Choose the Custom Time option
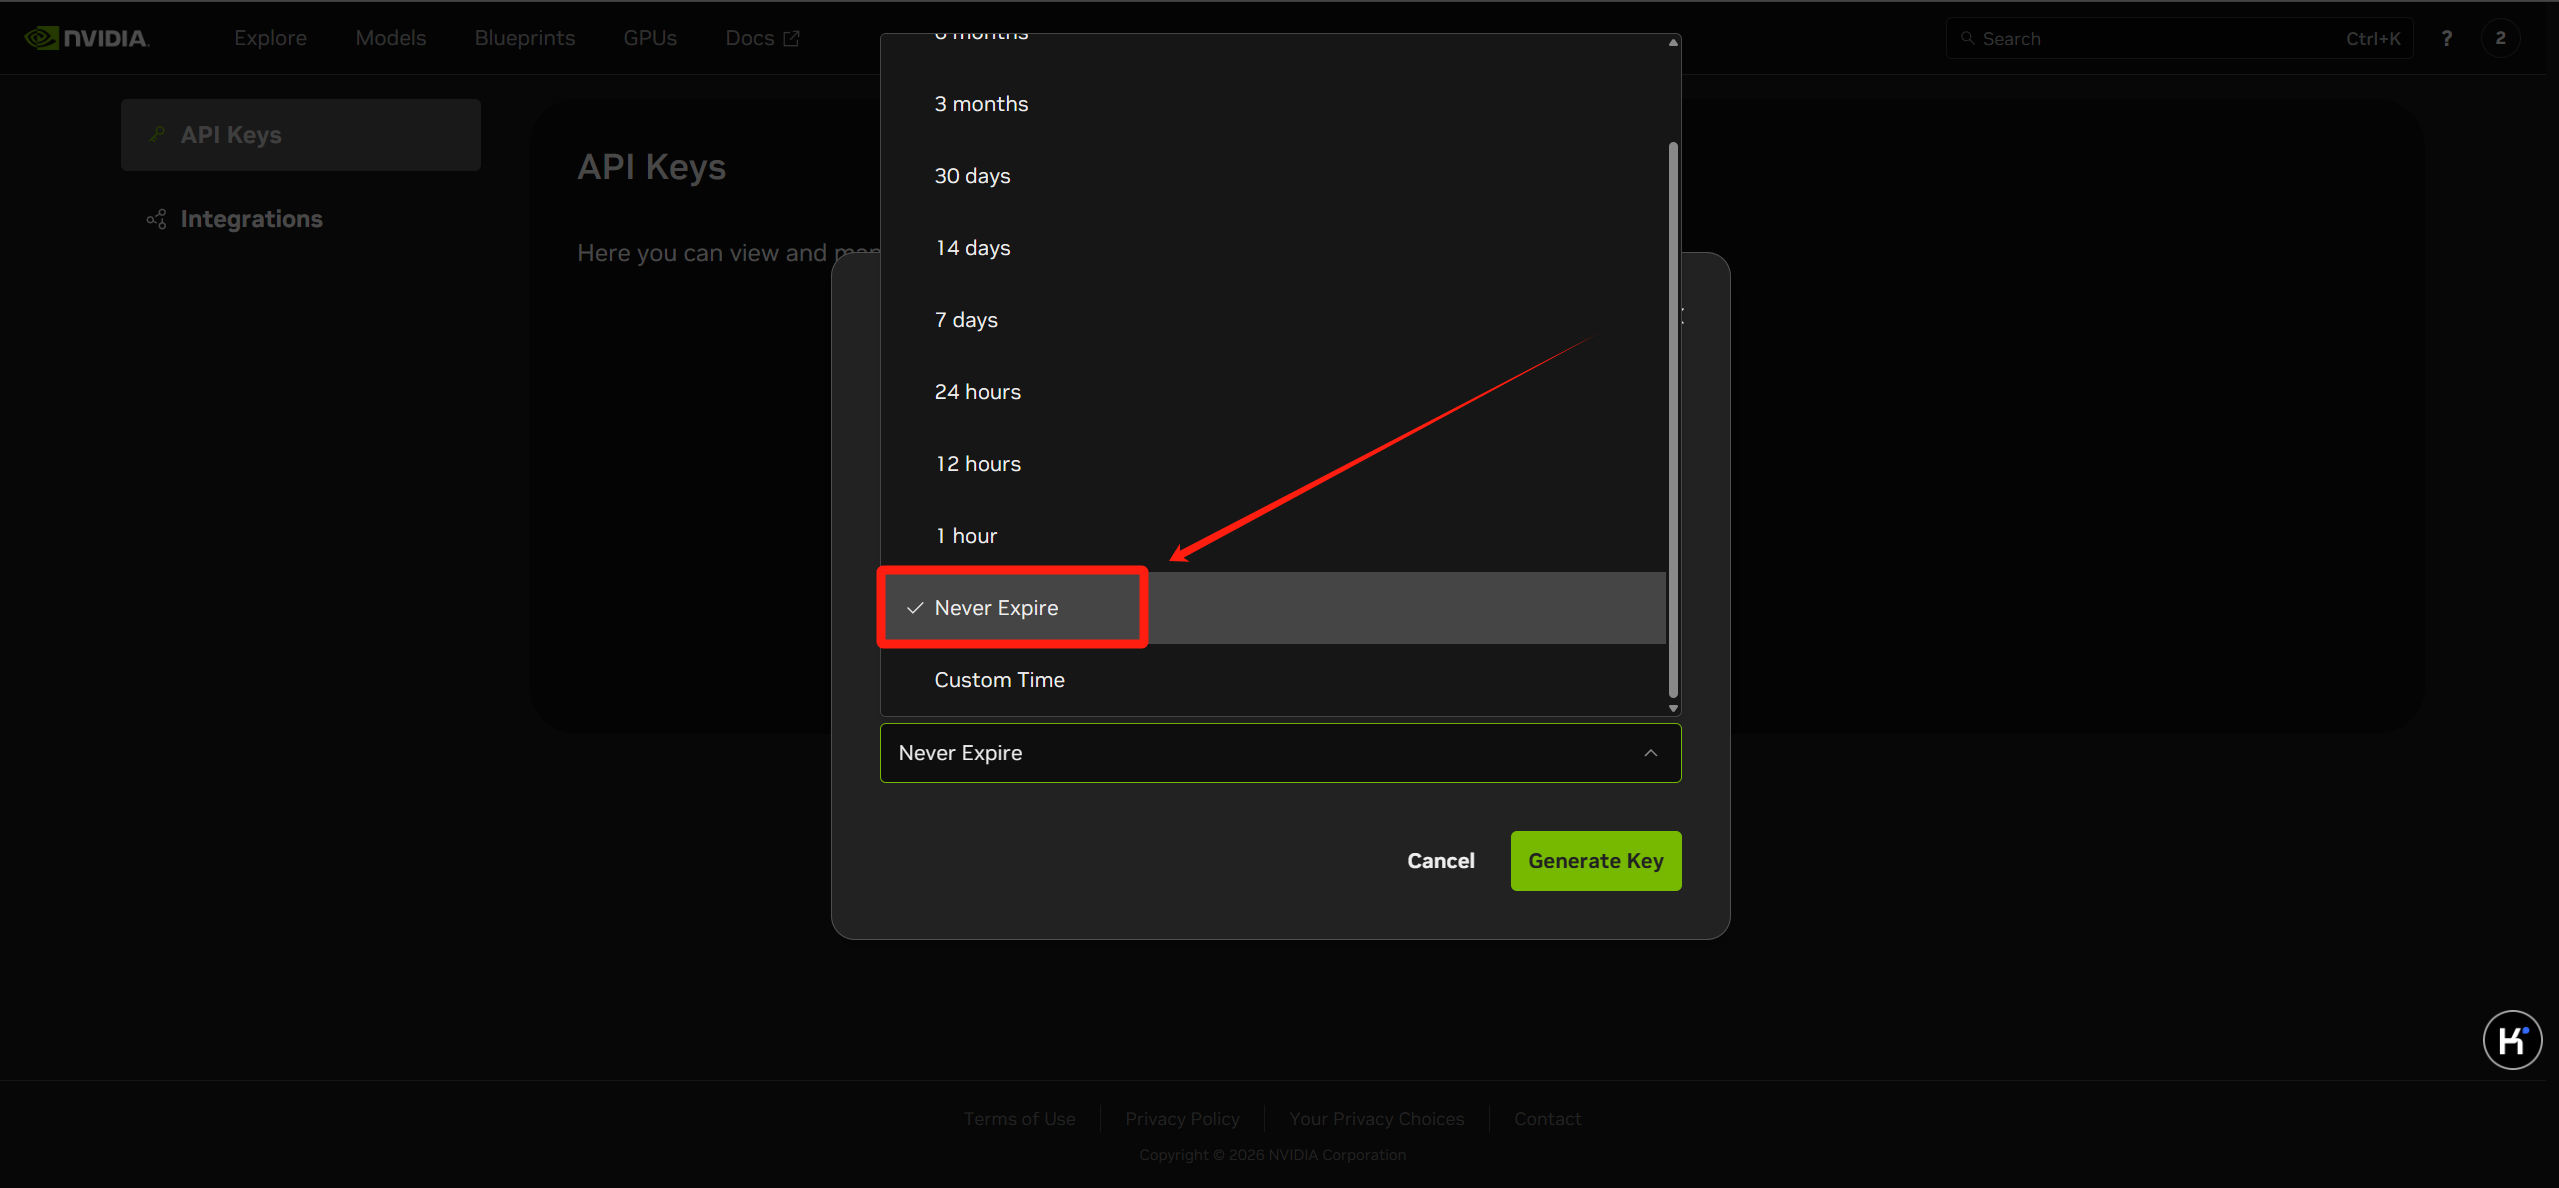The image size is (2559, 1188). (x=999, y=680)
